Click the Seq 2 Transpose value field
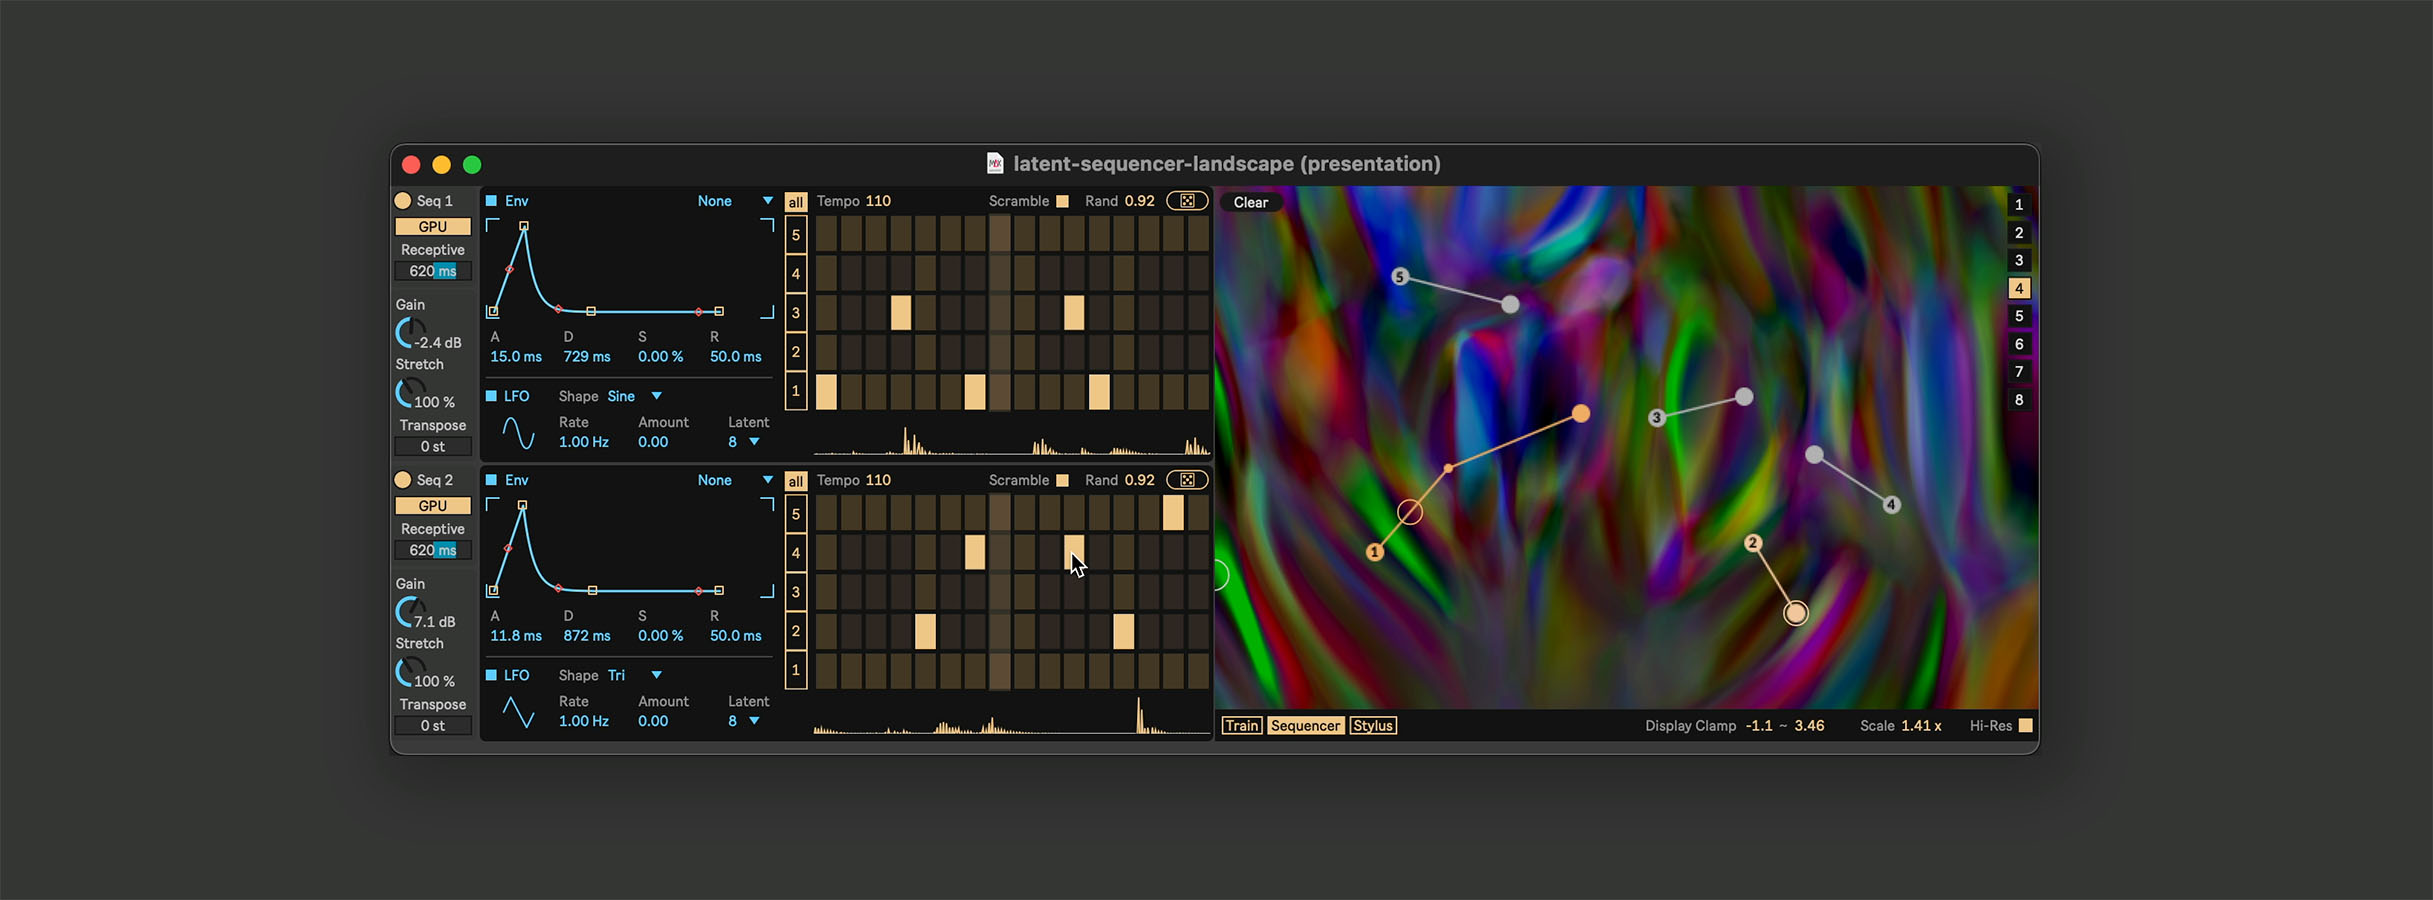The height and width of the screenshot is (900, 2433). [432, 726]
